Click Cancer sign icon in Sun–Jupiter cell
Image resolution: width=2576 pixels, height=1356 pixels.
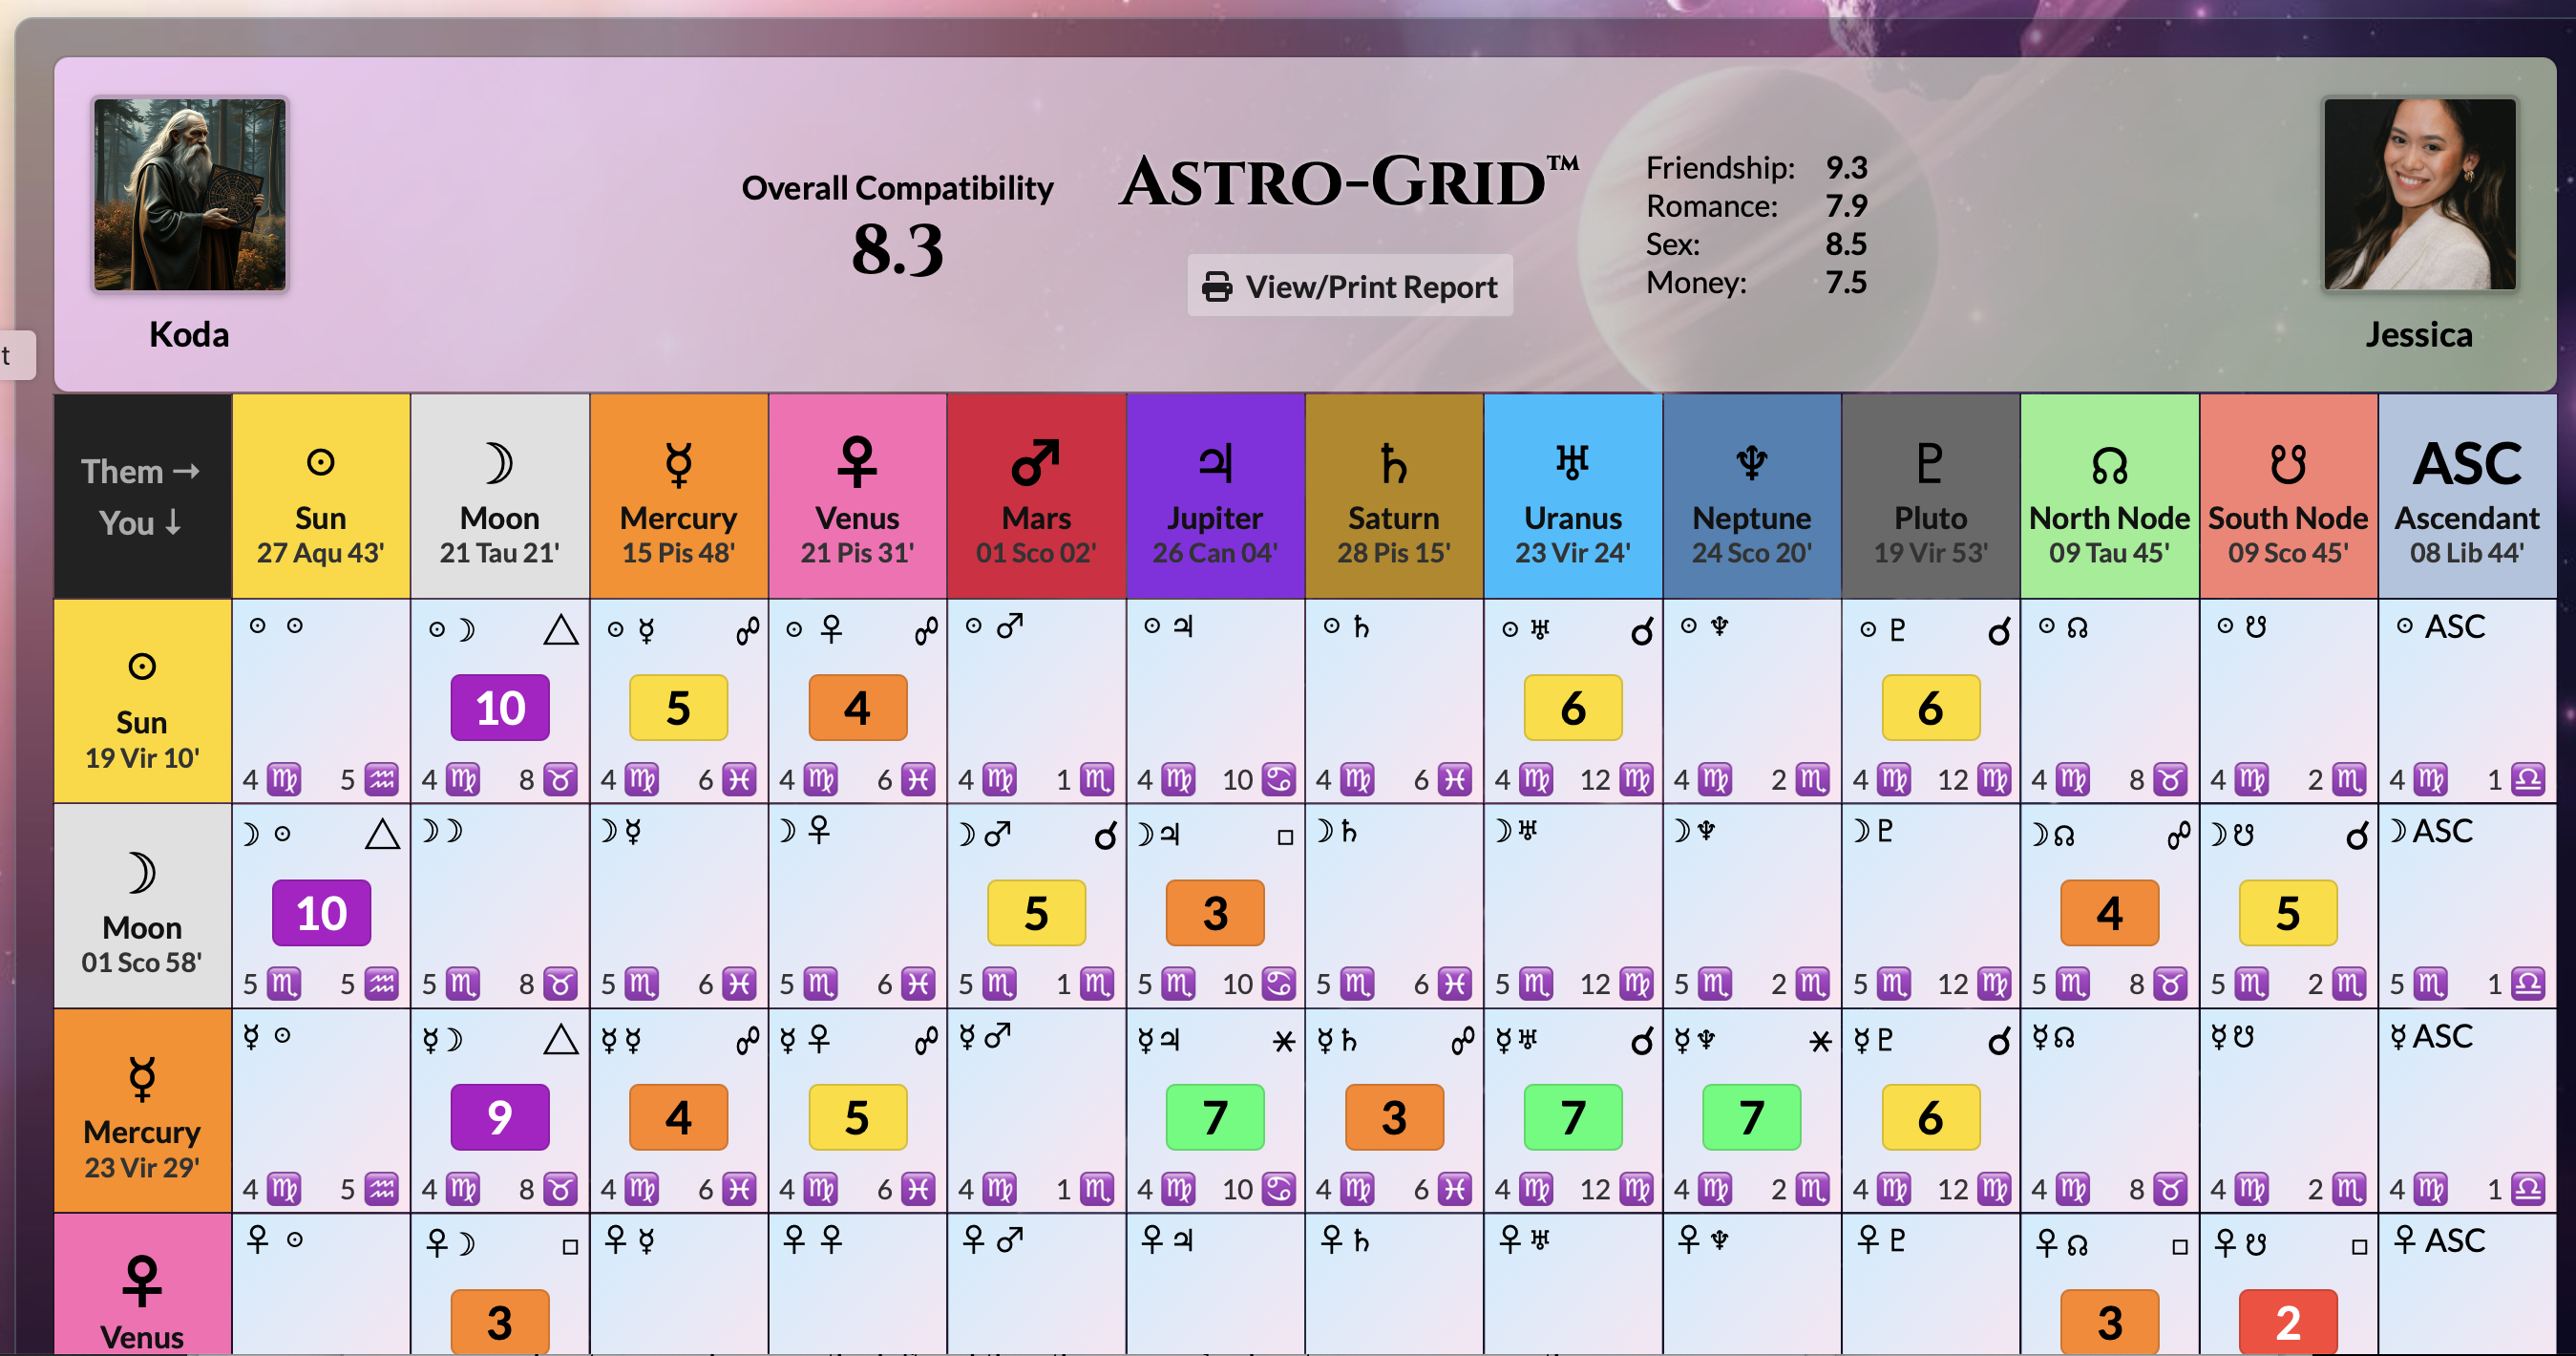tap(1278, 779)
